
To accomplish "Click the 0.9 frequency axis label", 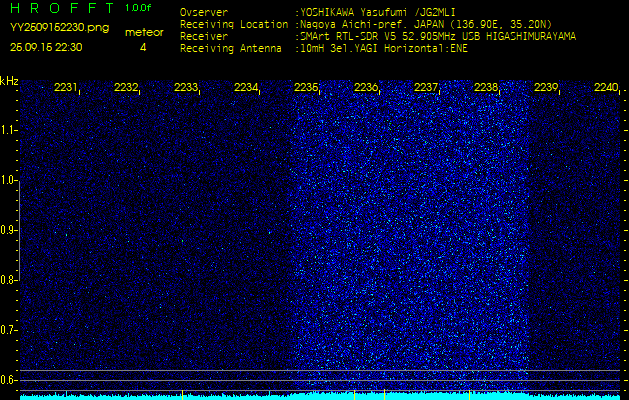I will [x=7, y=230].
